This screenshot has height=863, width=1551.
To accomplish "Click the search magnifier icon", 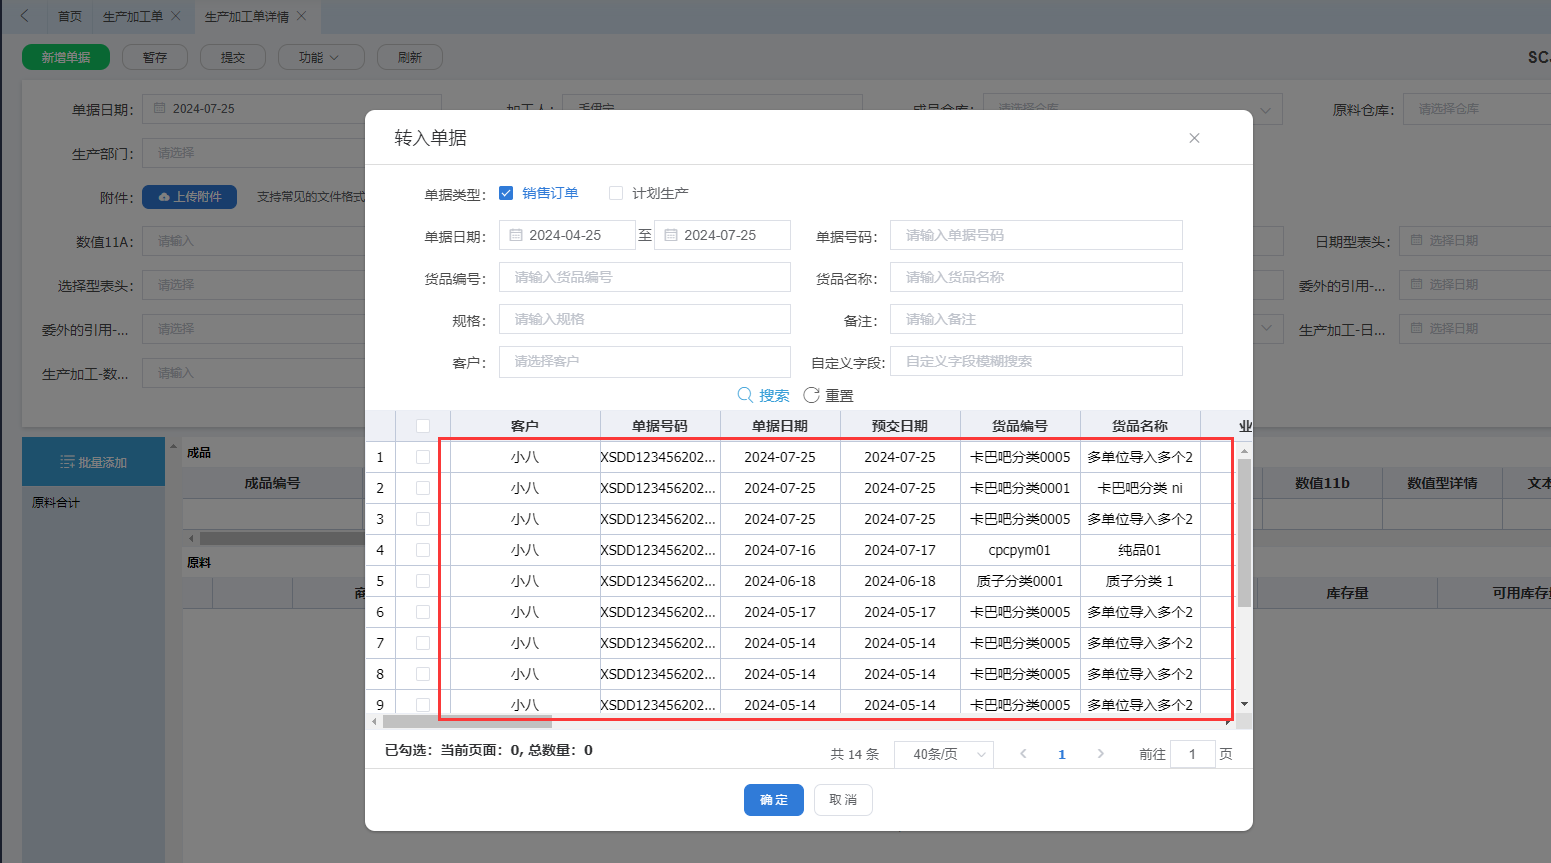I will [745, 395].
